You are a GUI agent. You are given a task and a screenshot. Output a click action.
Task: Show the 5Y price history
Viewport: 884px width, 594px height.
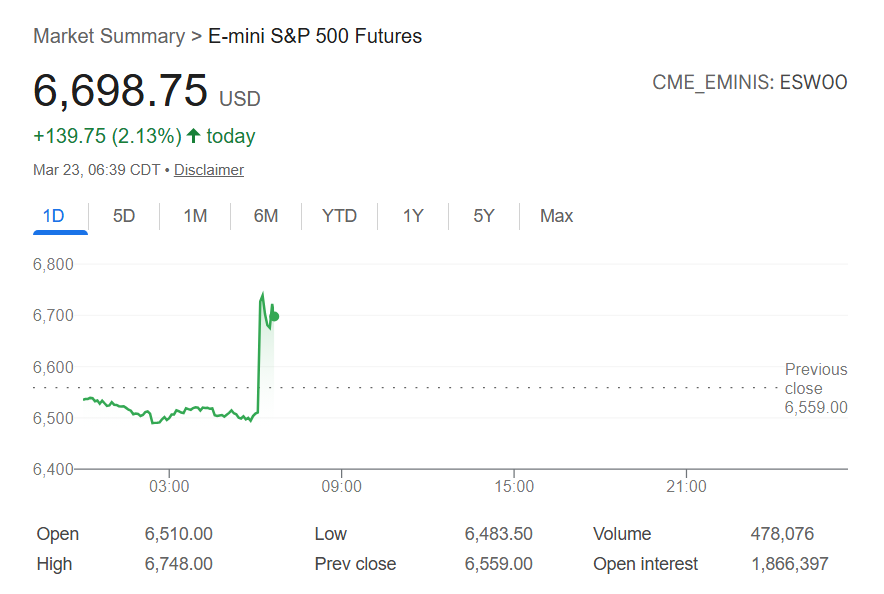click(x=484, y=216)
